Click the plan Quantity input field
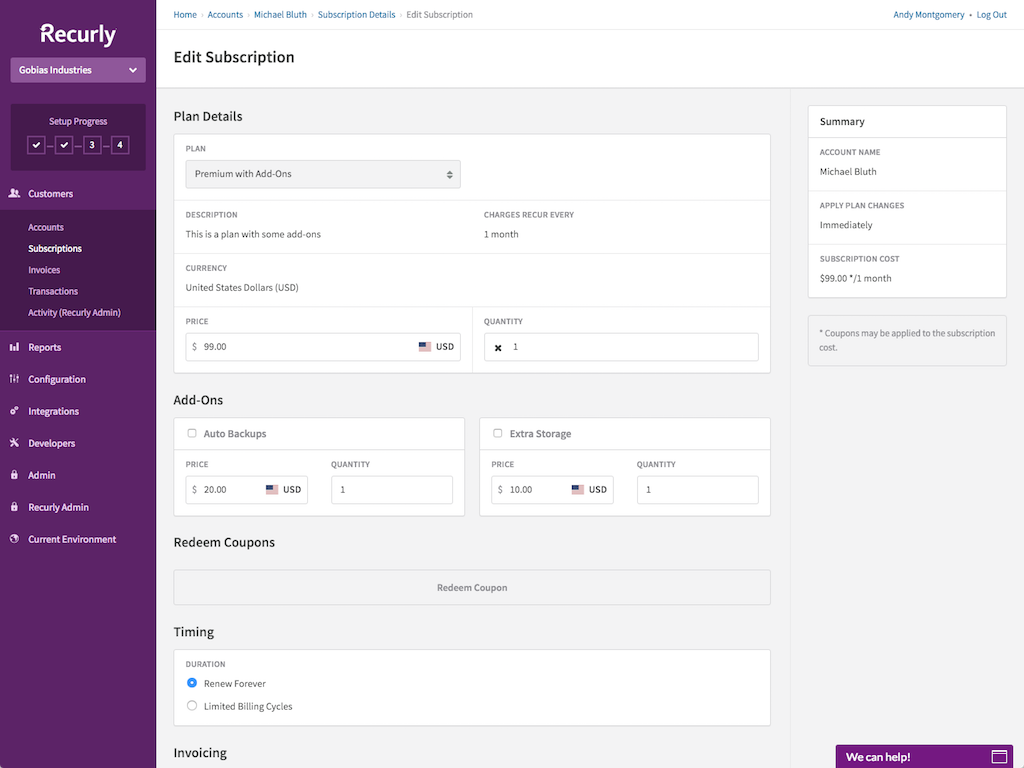 621,347
